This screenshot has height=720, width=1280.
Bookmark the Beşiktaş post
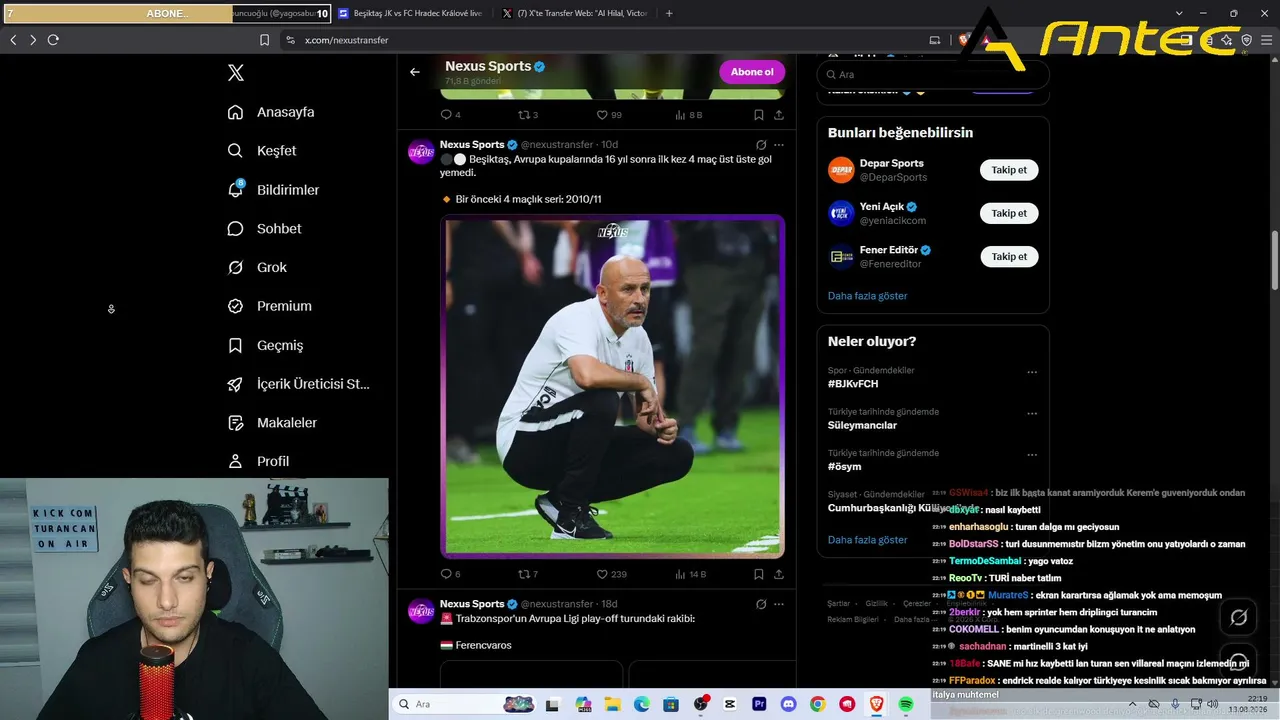pos(759,574)
